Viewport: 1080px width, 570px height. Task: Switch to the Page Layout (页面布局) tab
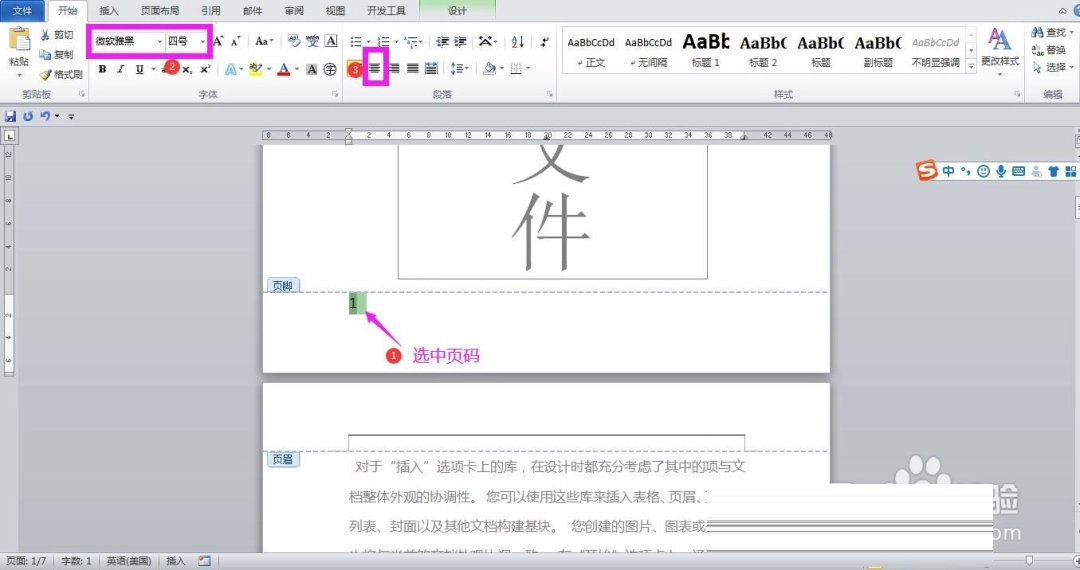click(x=160, y=10)
